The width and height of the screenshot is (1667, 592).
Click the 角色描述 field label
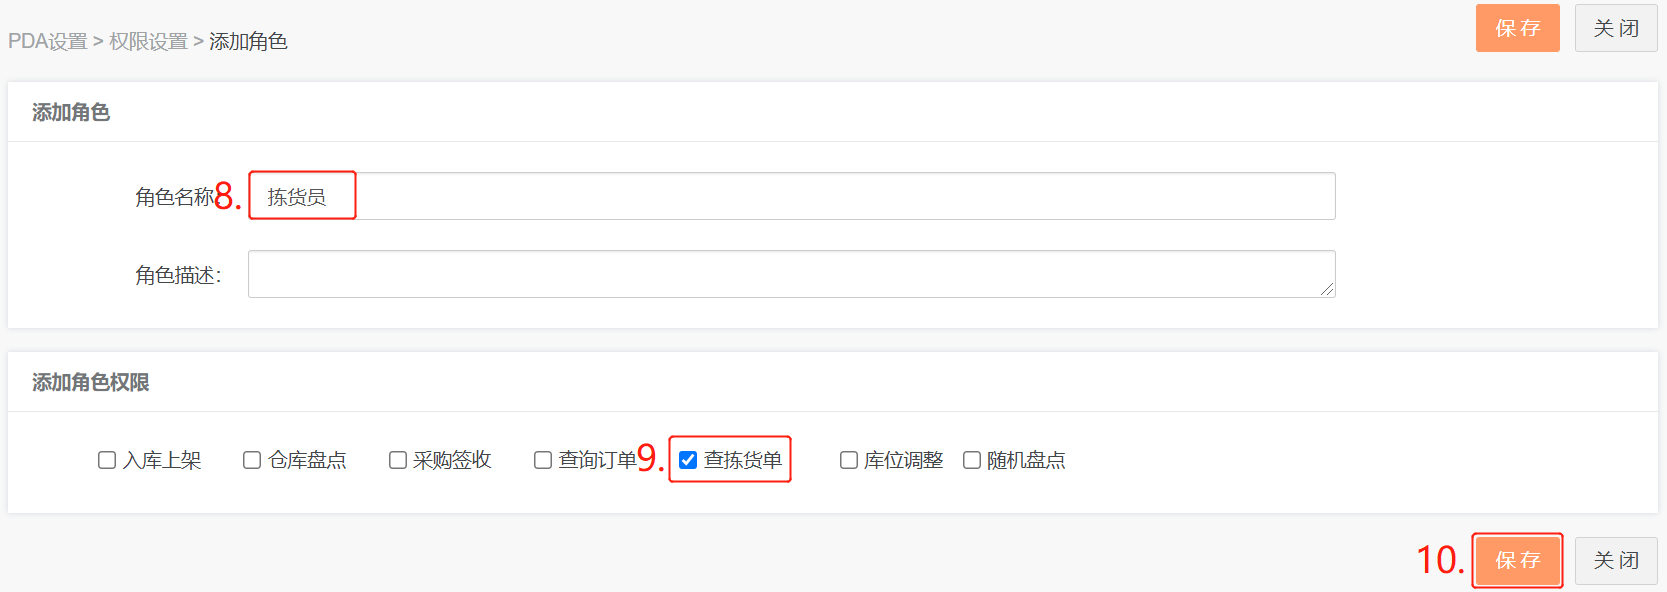[x=178, y=275]
